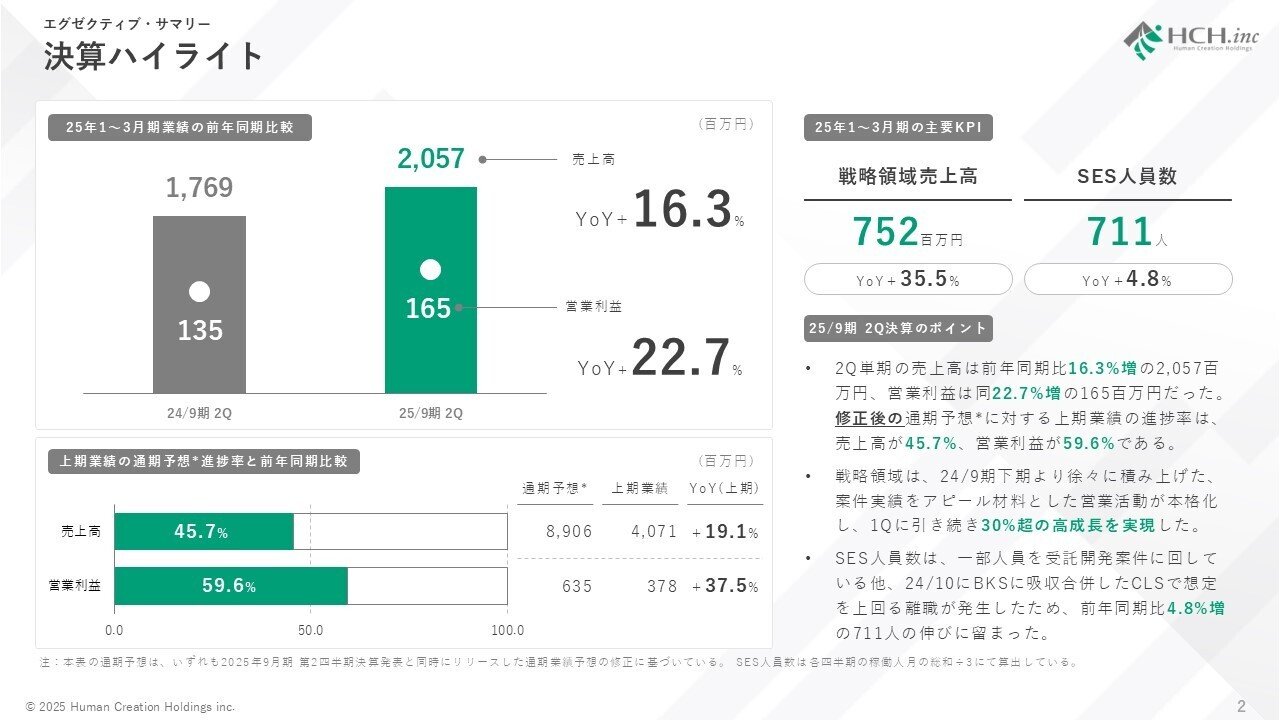The width and height of the screenshot is (1280, 720).
Task: Click the 25年1〜3月期の主要KPI section label
Action: (898, 127)
